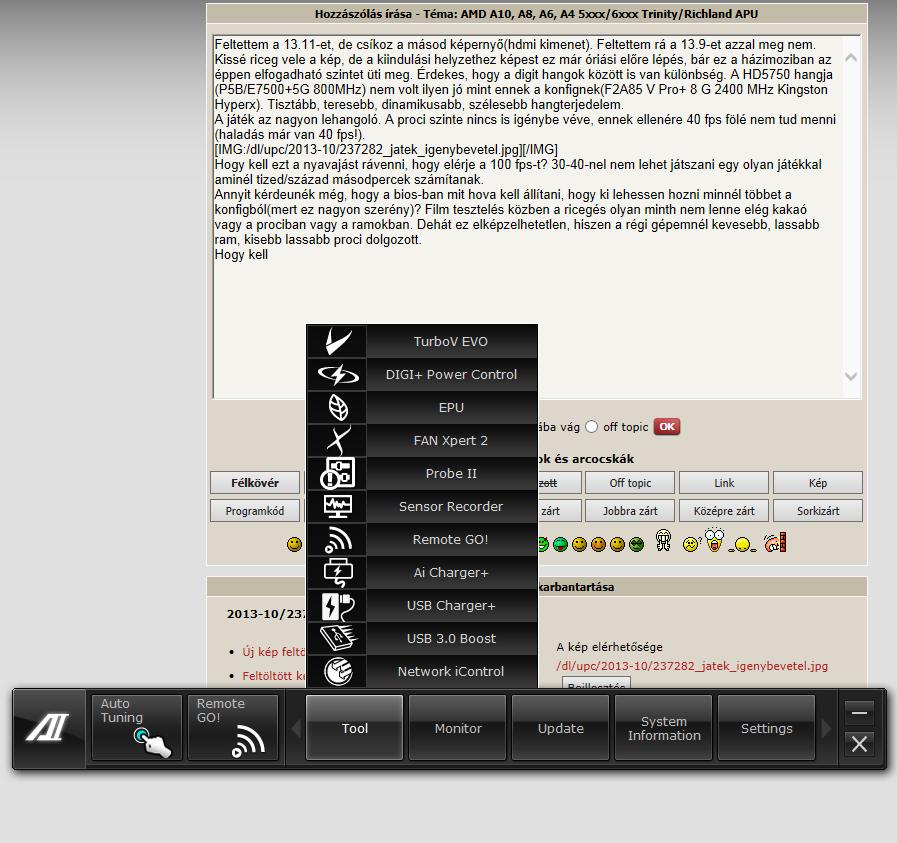897x843 pixels.
Task: Insert the flat yellow blob emoticon
Action: (x=742, y=545)
